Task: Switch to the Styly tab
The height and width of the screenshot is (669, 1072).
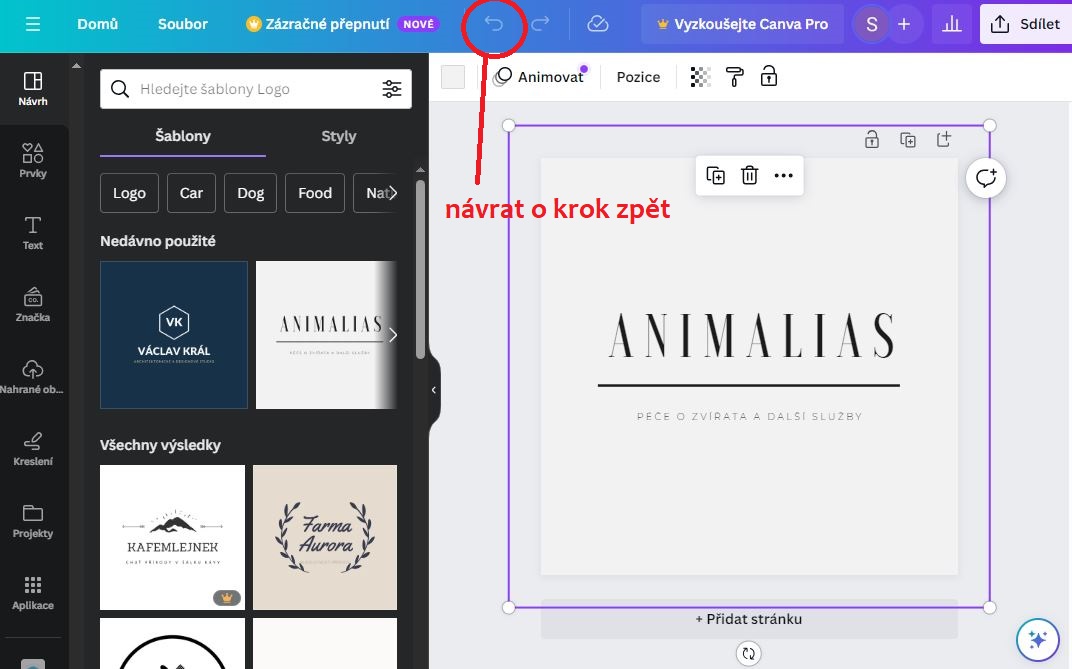Action: (338, 136)
